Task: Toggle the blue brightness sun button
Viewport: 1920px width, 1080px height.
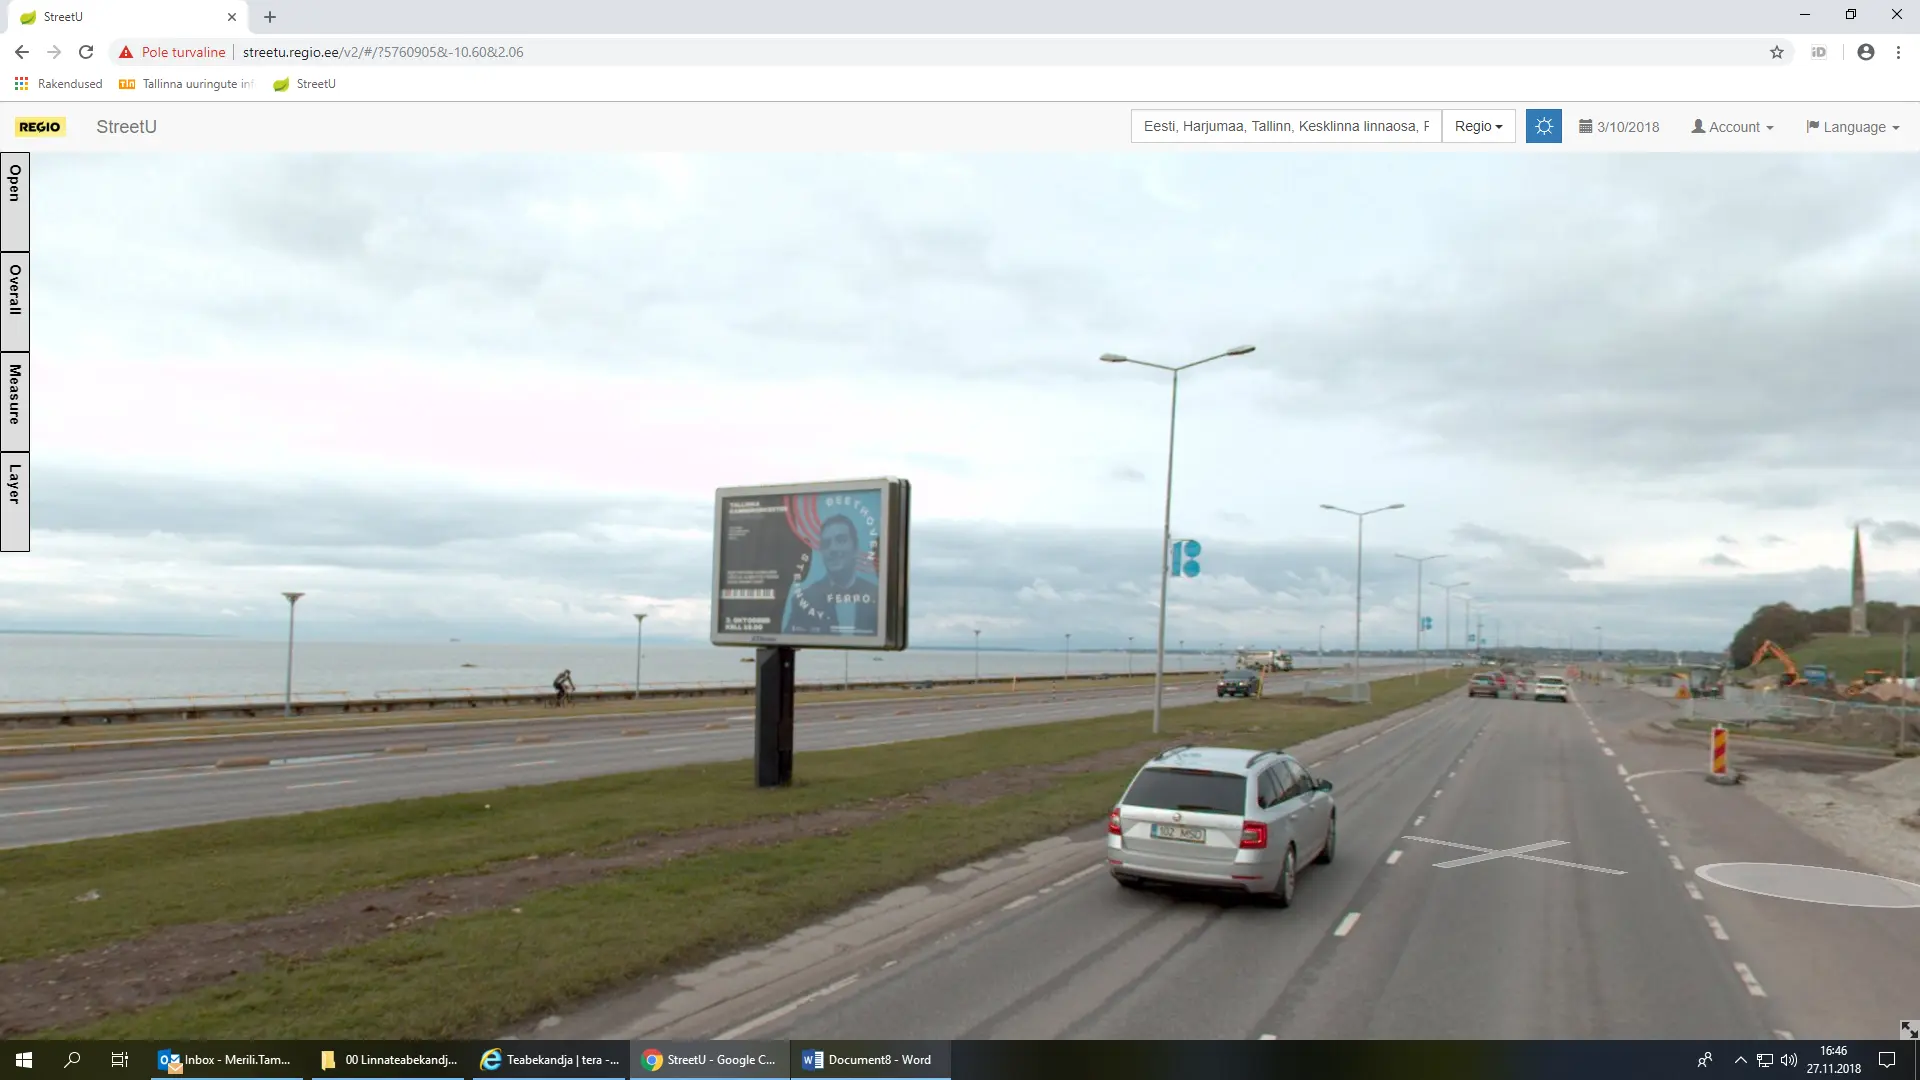Action: 1543,127
